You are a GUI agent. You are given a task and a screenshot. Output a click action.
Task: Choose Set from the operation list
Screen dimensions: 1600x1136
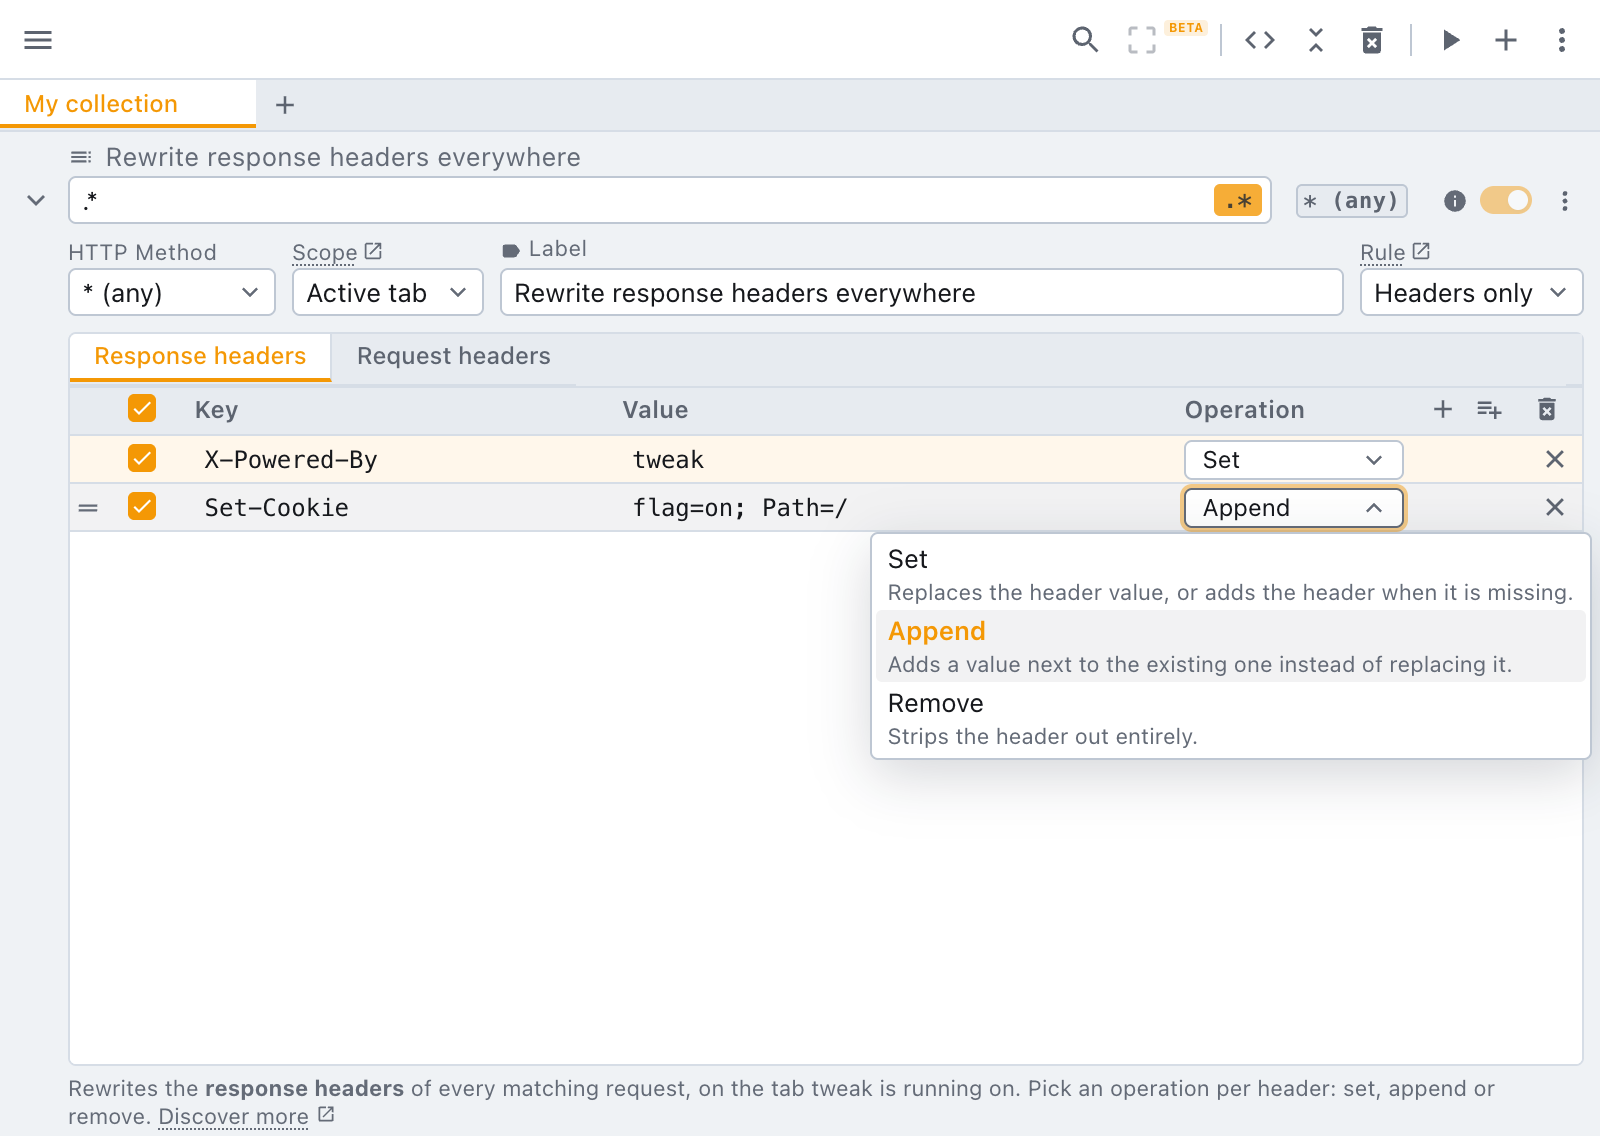(1230, 574)
